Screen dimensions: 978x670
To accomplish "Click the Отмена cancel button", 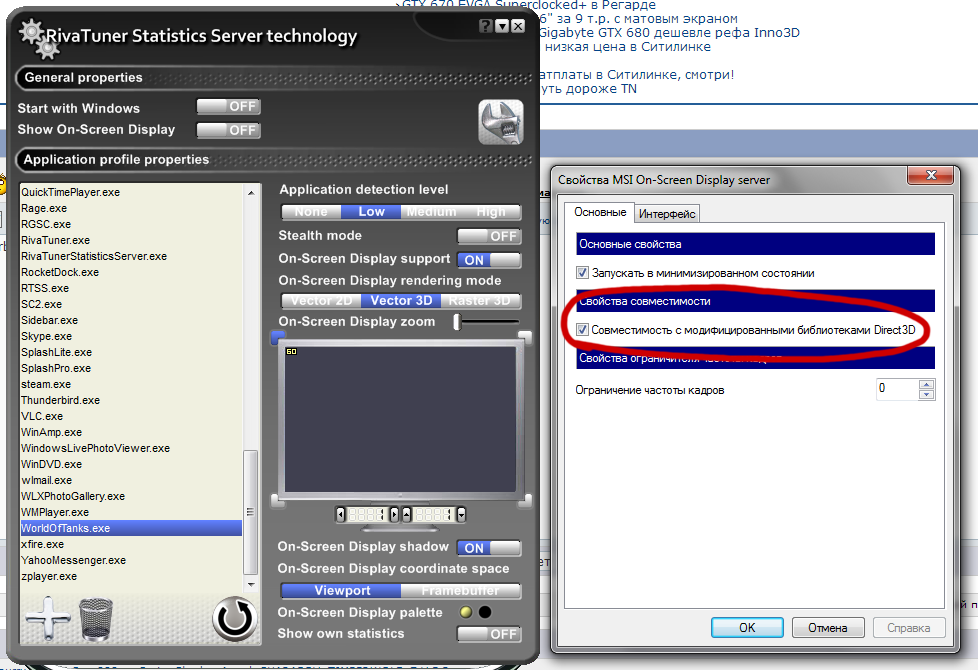I will pyautogui.click(x=827, y=628).
